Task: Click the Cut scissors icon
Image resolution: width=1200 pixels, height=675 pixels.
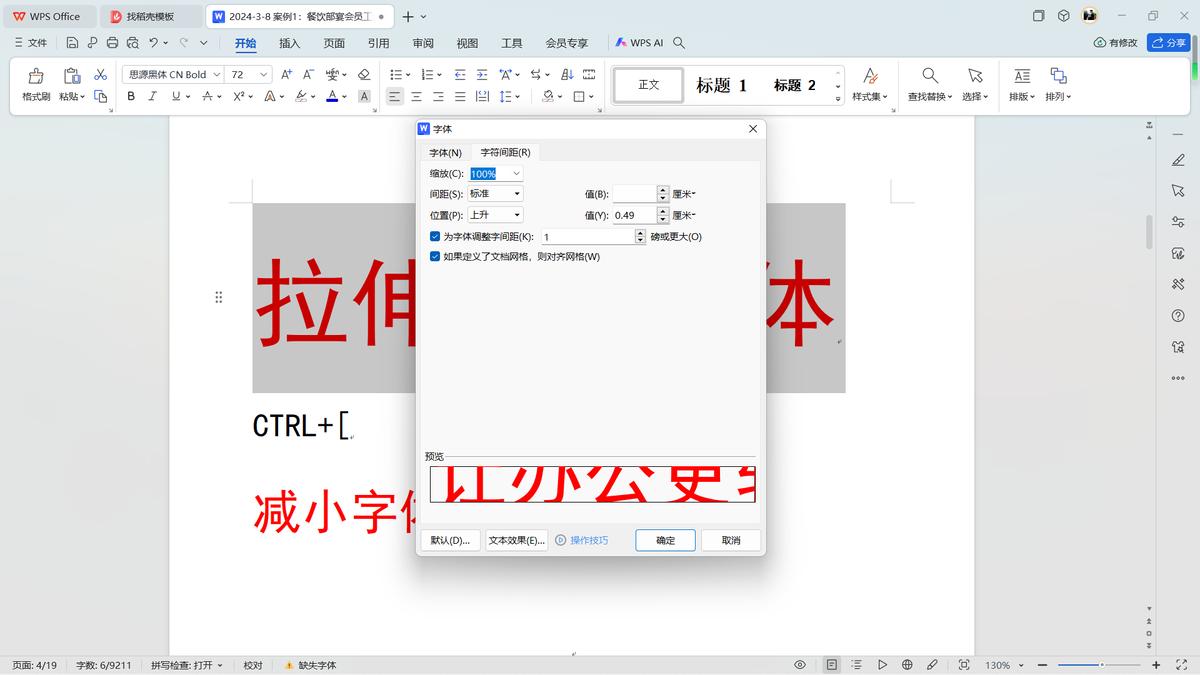Action: click(100, 75)
